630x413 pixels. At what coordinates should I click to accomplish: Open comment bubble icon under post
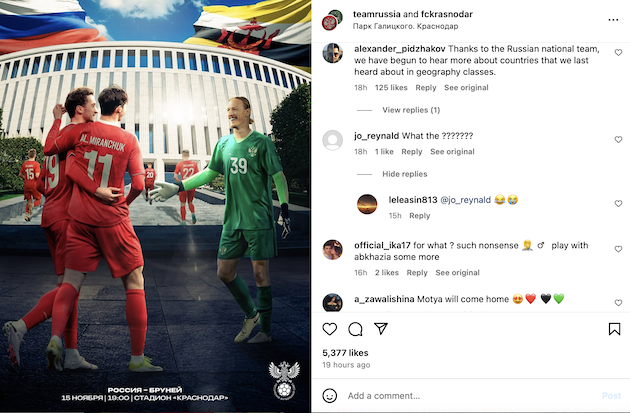355,329
